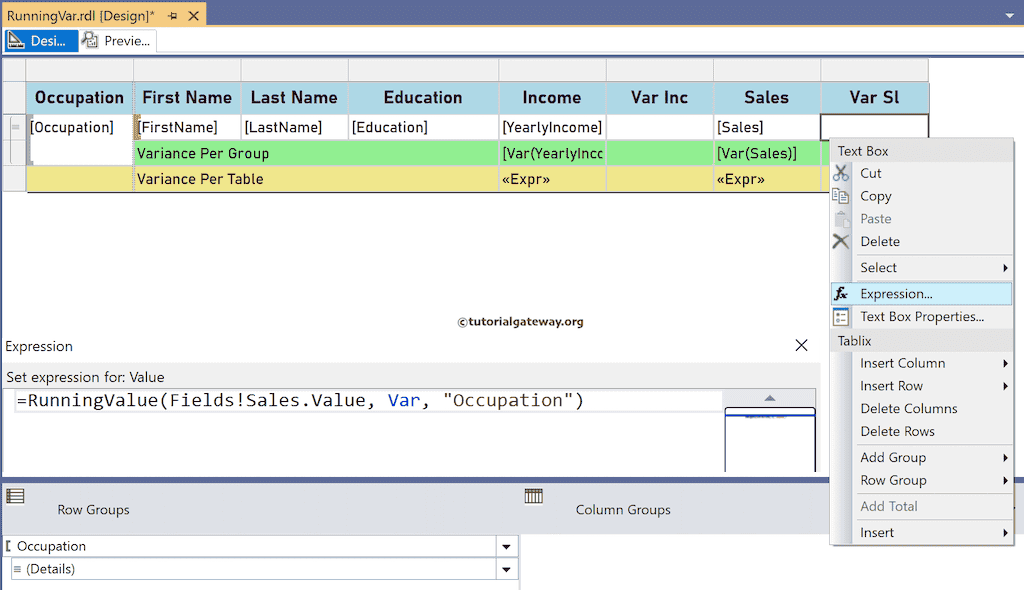Viewport: 1024px width, 590px height.
Task: Open the (Details) group dropdown
Action: point(506,569)
